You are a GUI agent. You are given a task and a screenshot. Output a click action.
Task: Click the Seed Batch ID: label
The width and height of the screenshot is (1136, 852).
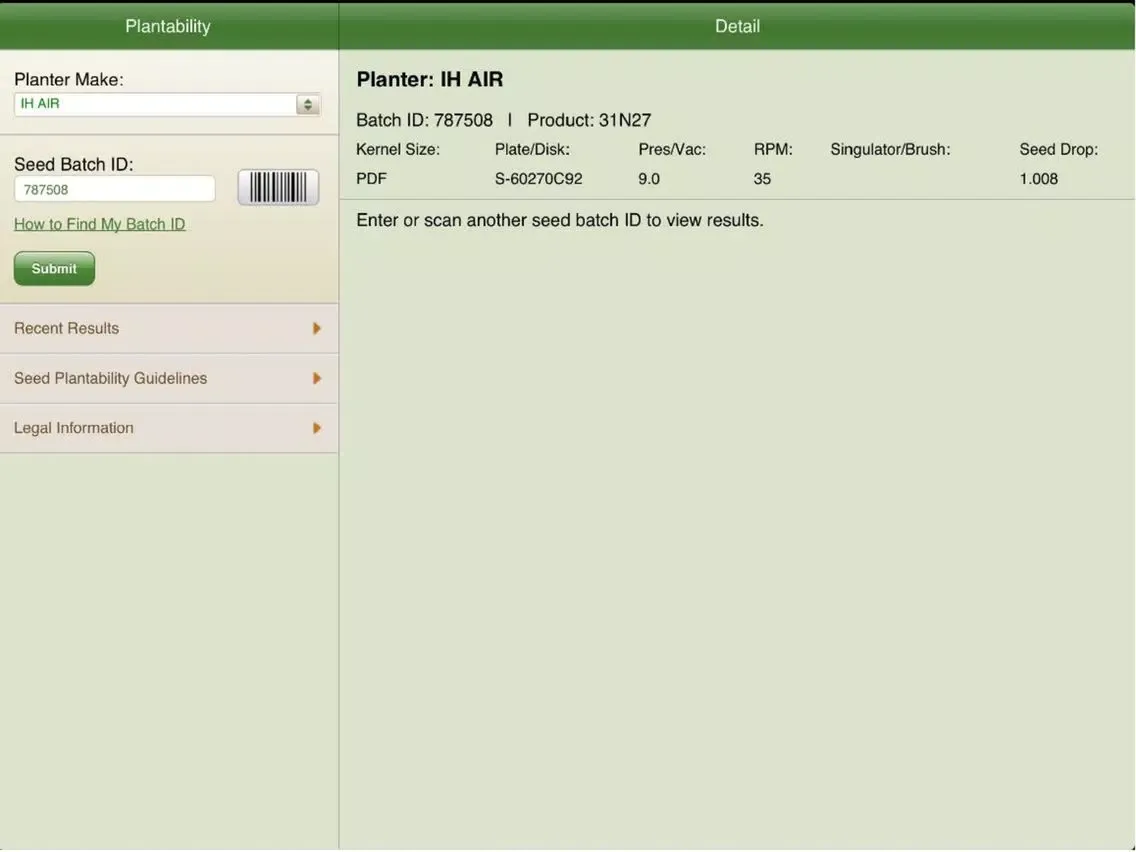pyautogui.click(x=74, y=164)
